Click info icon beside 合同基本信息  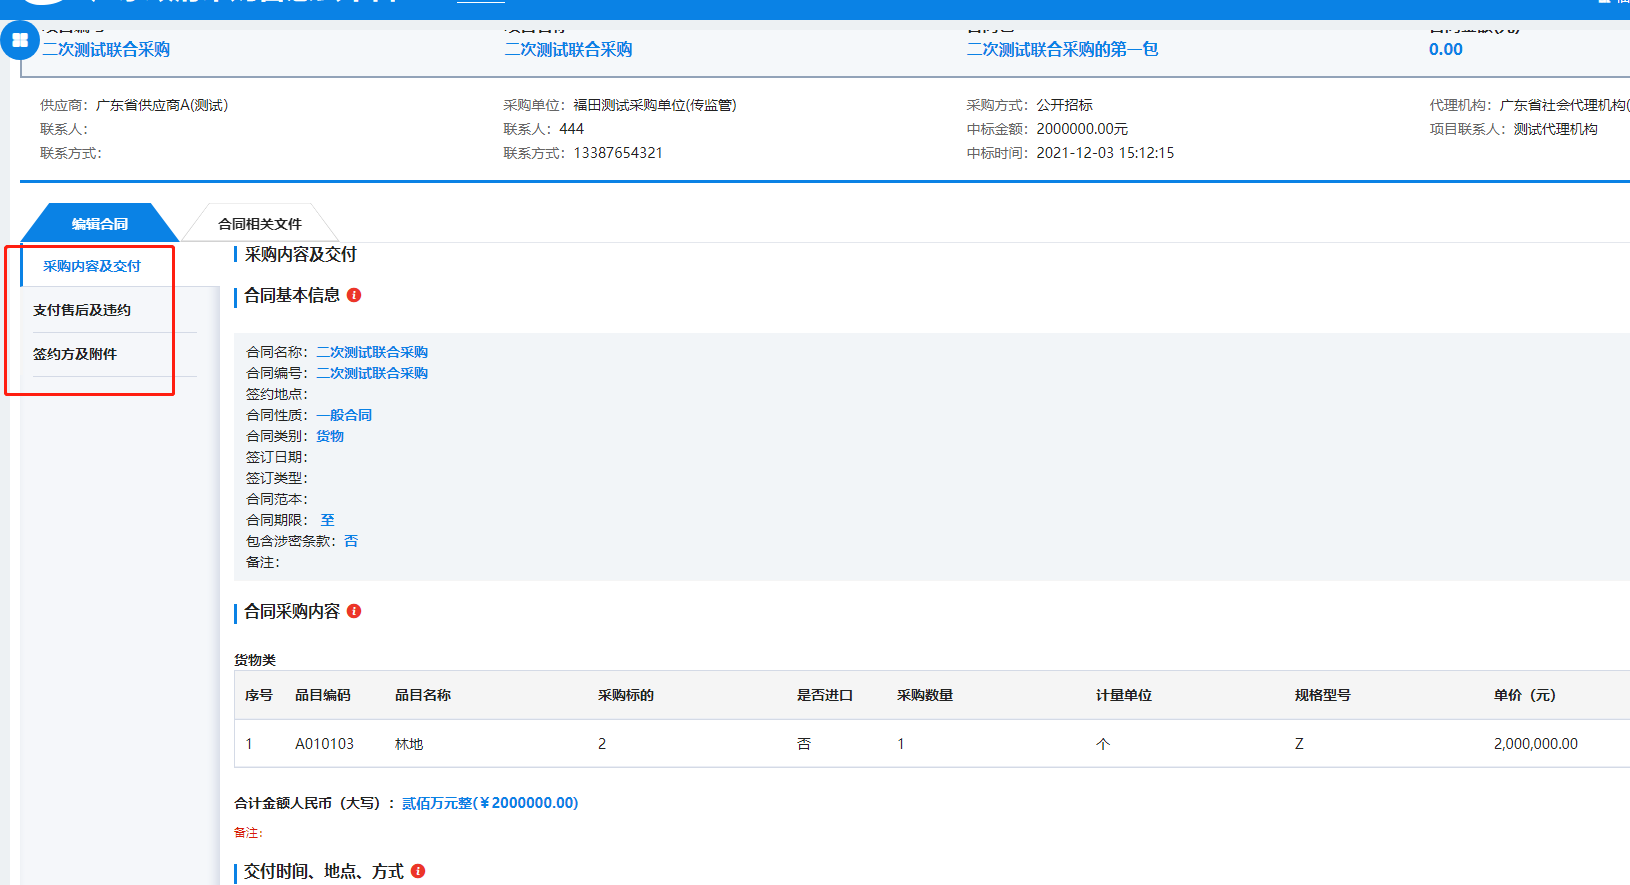tap(354, 295)
